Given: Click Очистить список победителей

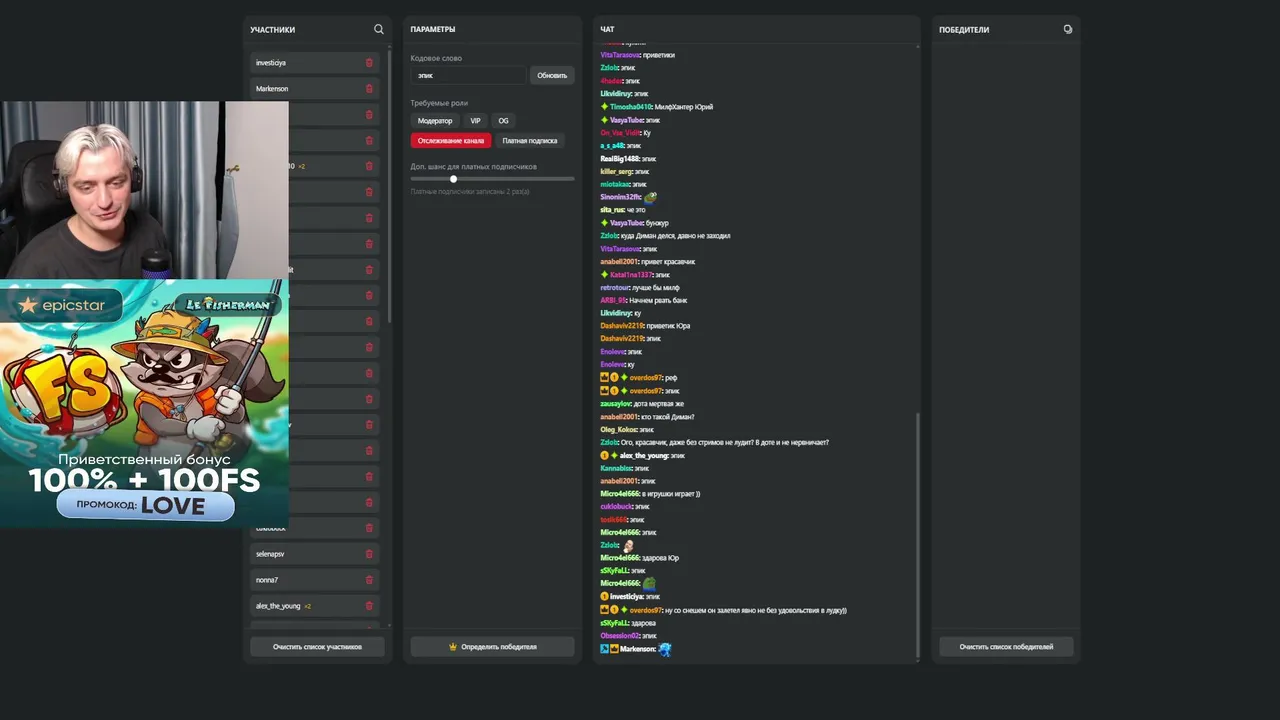Looking at the screenshot, I should tap(1006, 647).
